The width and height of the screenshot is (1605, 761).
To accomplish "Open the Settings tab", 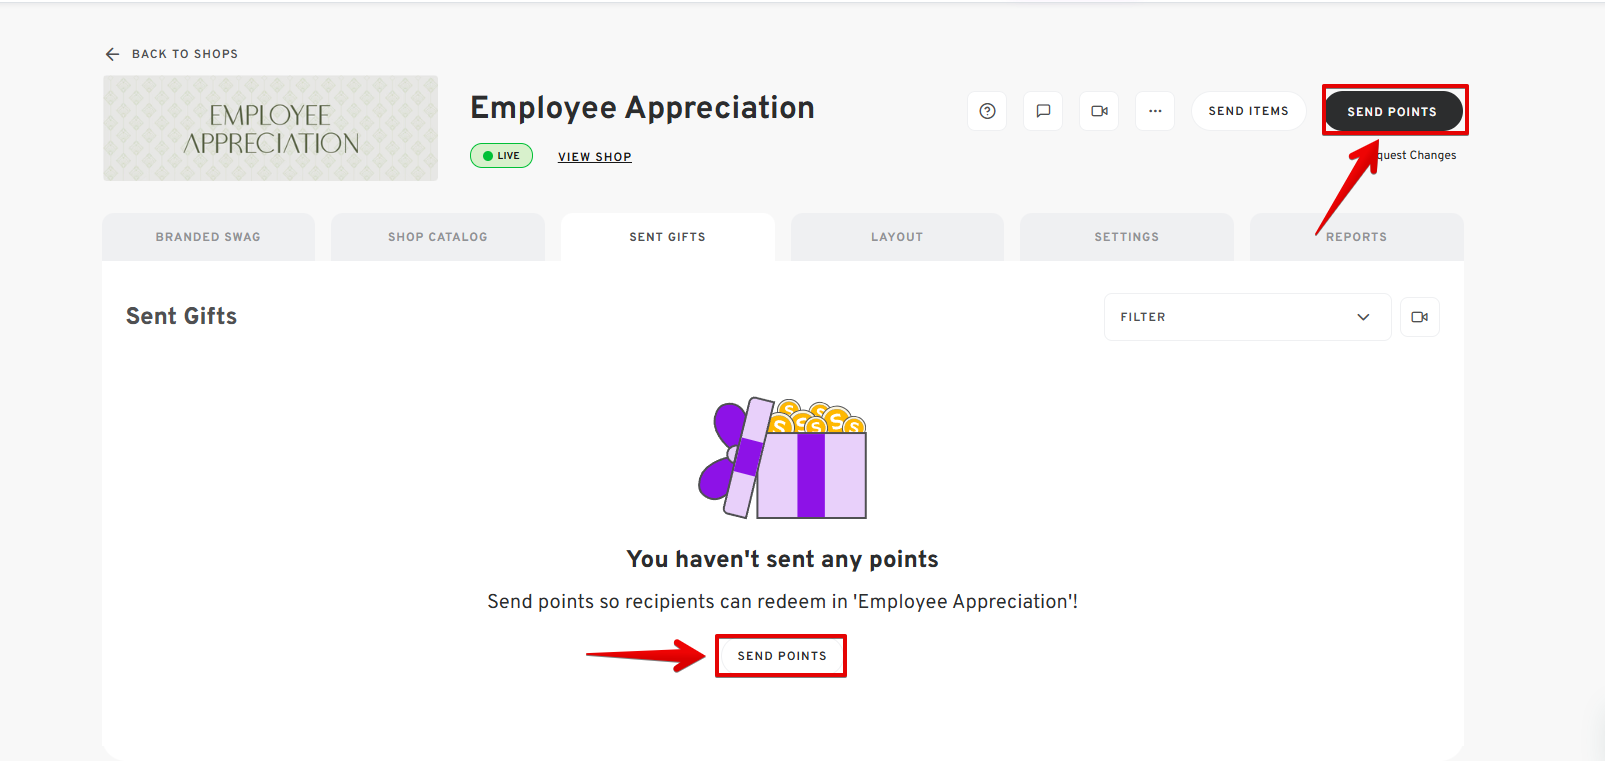I will point(1126,237).
